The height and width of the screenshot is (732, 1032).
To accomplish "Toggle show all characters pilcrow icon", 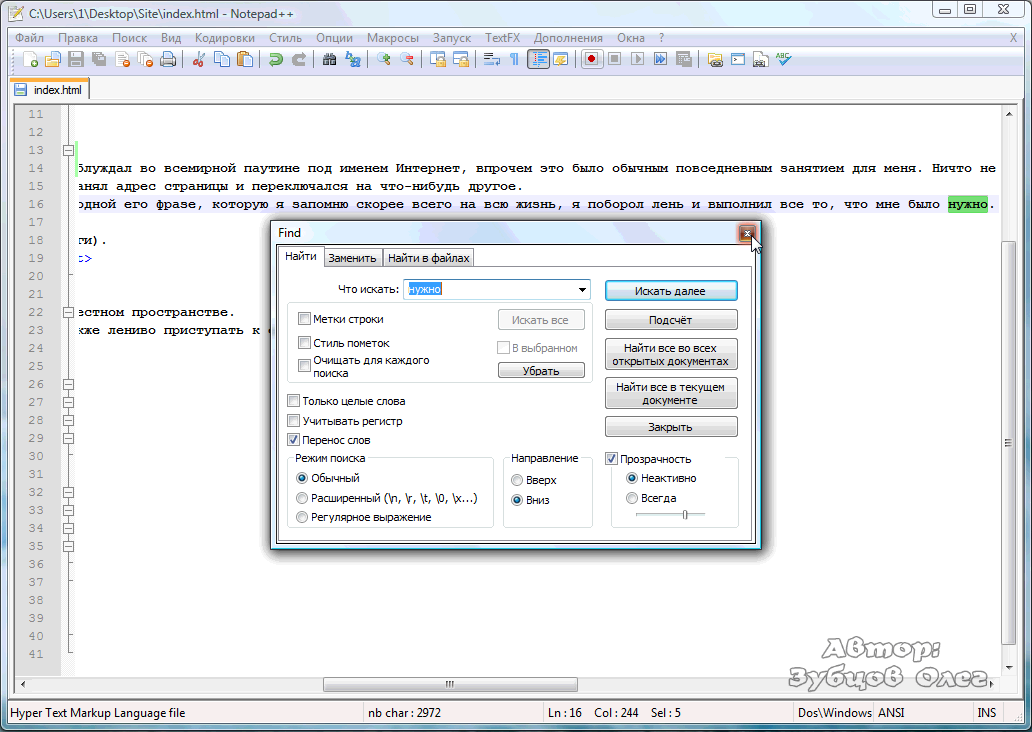I will pyautogui.click(x=515, y=60).
